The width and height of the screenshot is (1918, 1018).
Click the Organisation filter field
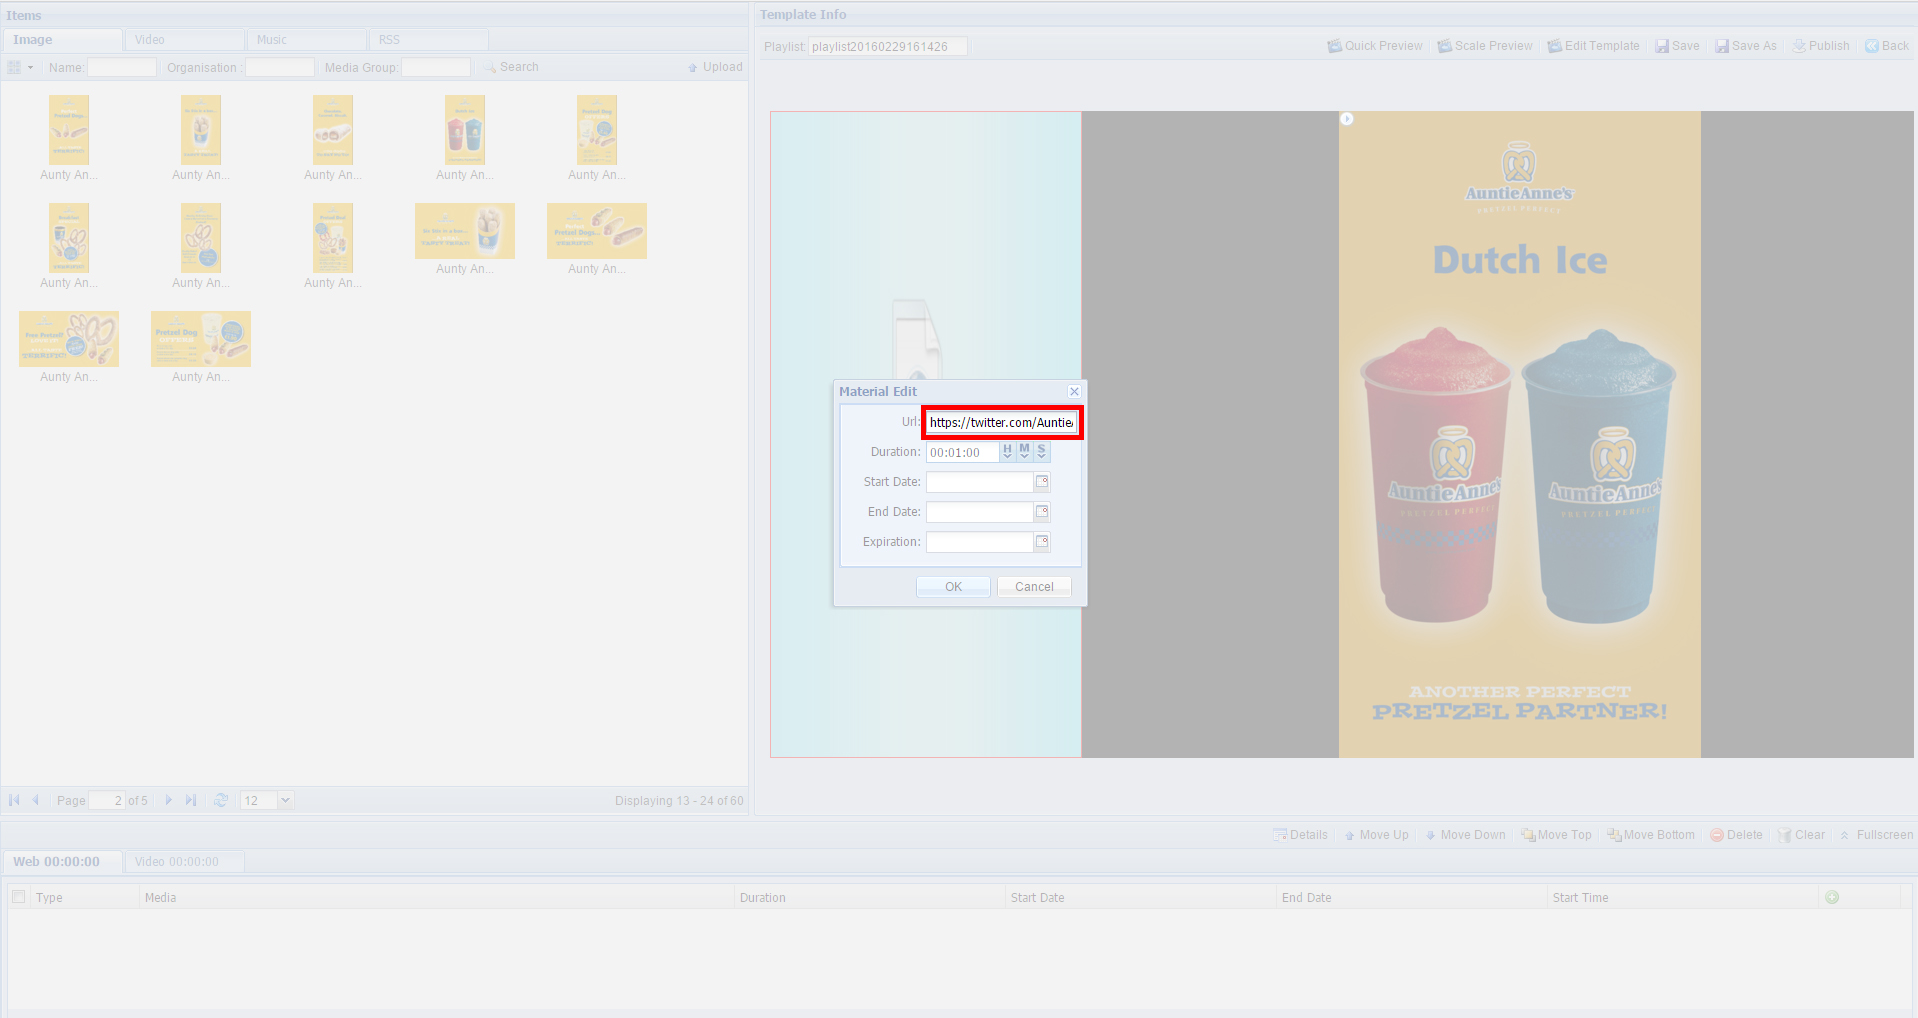280,67
